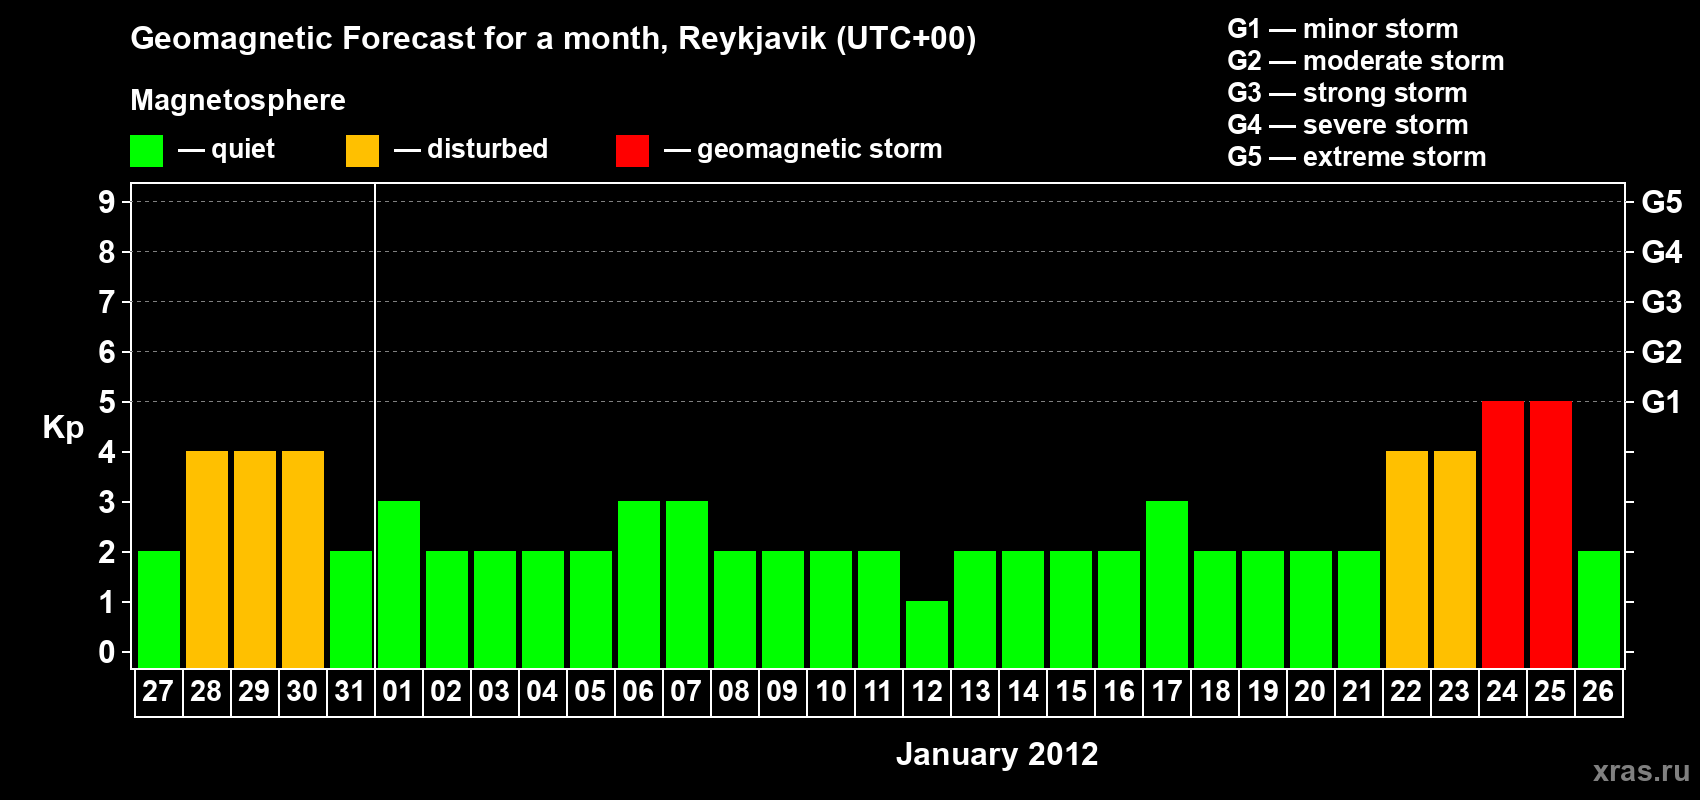The width and height of the screenshot is (1700, 800).
Task: Click the 'G1 — minor storm' legend line
Action: click(x=1343, y=29)
